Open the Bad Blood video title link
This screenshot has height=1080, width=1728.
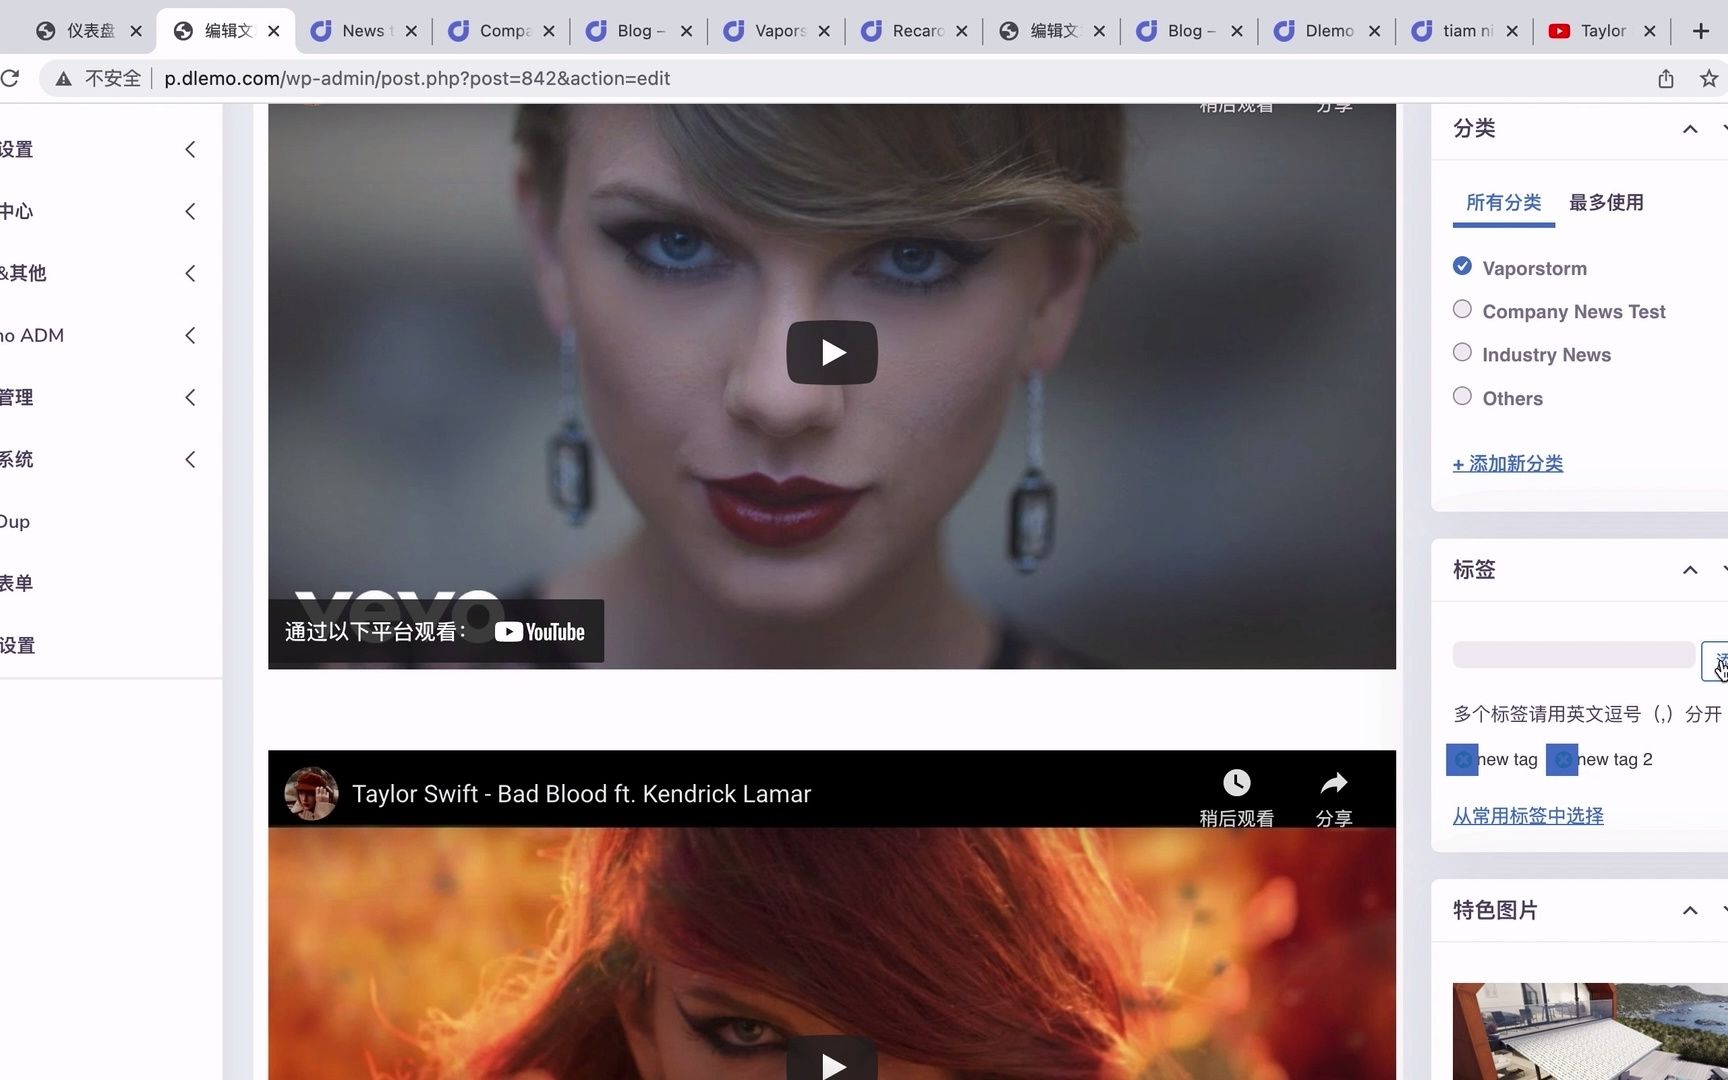[581, 794]
